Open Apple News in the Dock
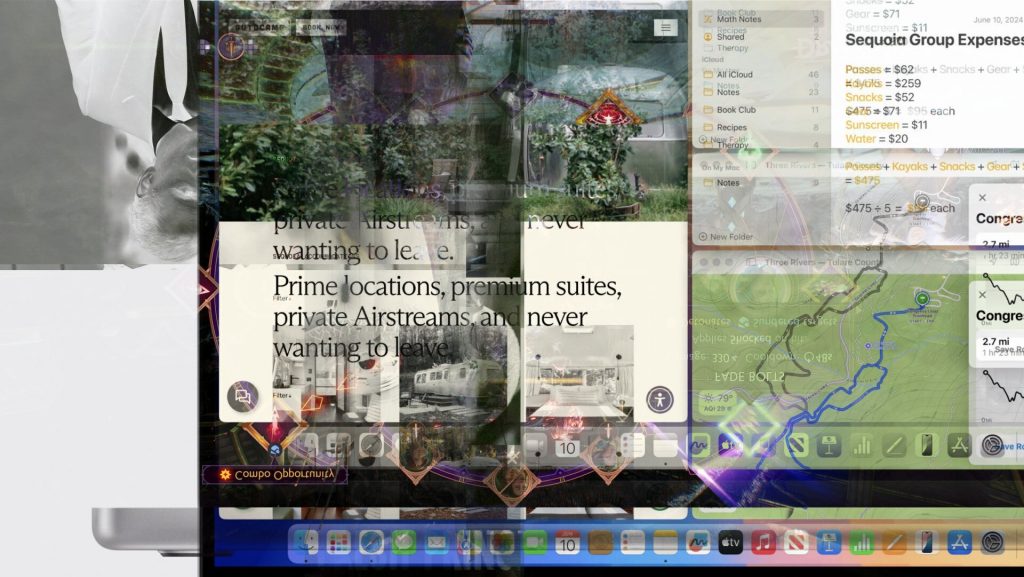The width and height of the screenshot is (1024, 577). (x=795, y=543)
